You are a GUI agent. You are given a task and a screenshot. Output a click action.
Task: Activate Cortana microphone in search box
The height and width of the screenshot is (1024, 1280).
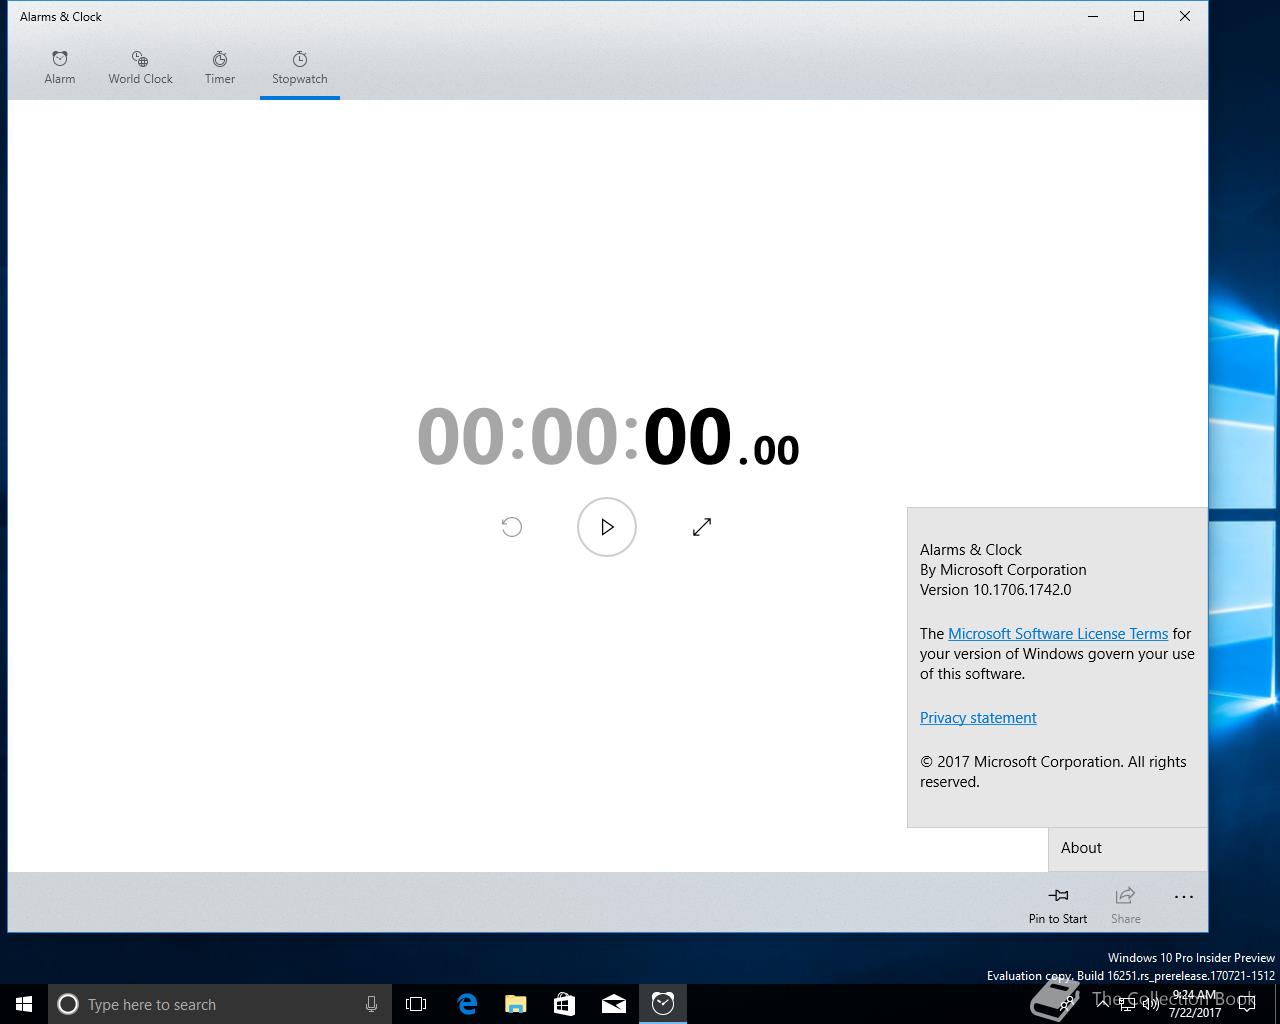tap(371, 1004)
